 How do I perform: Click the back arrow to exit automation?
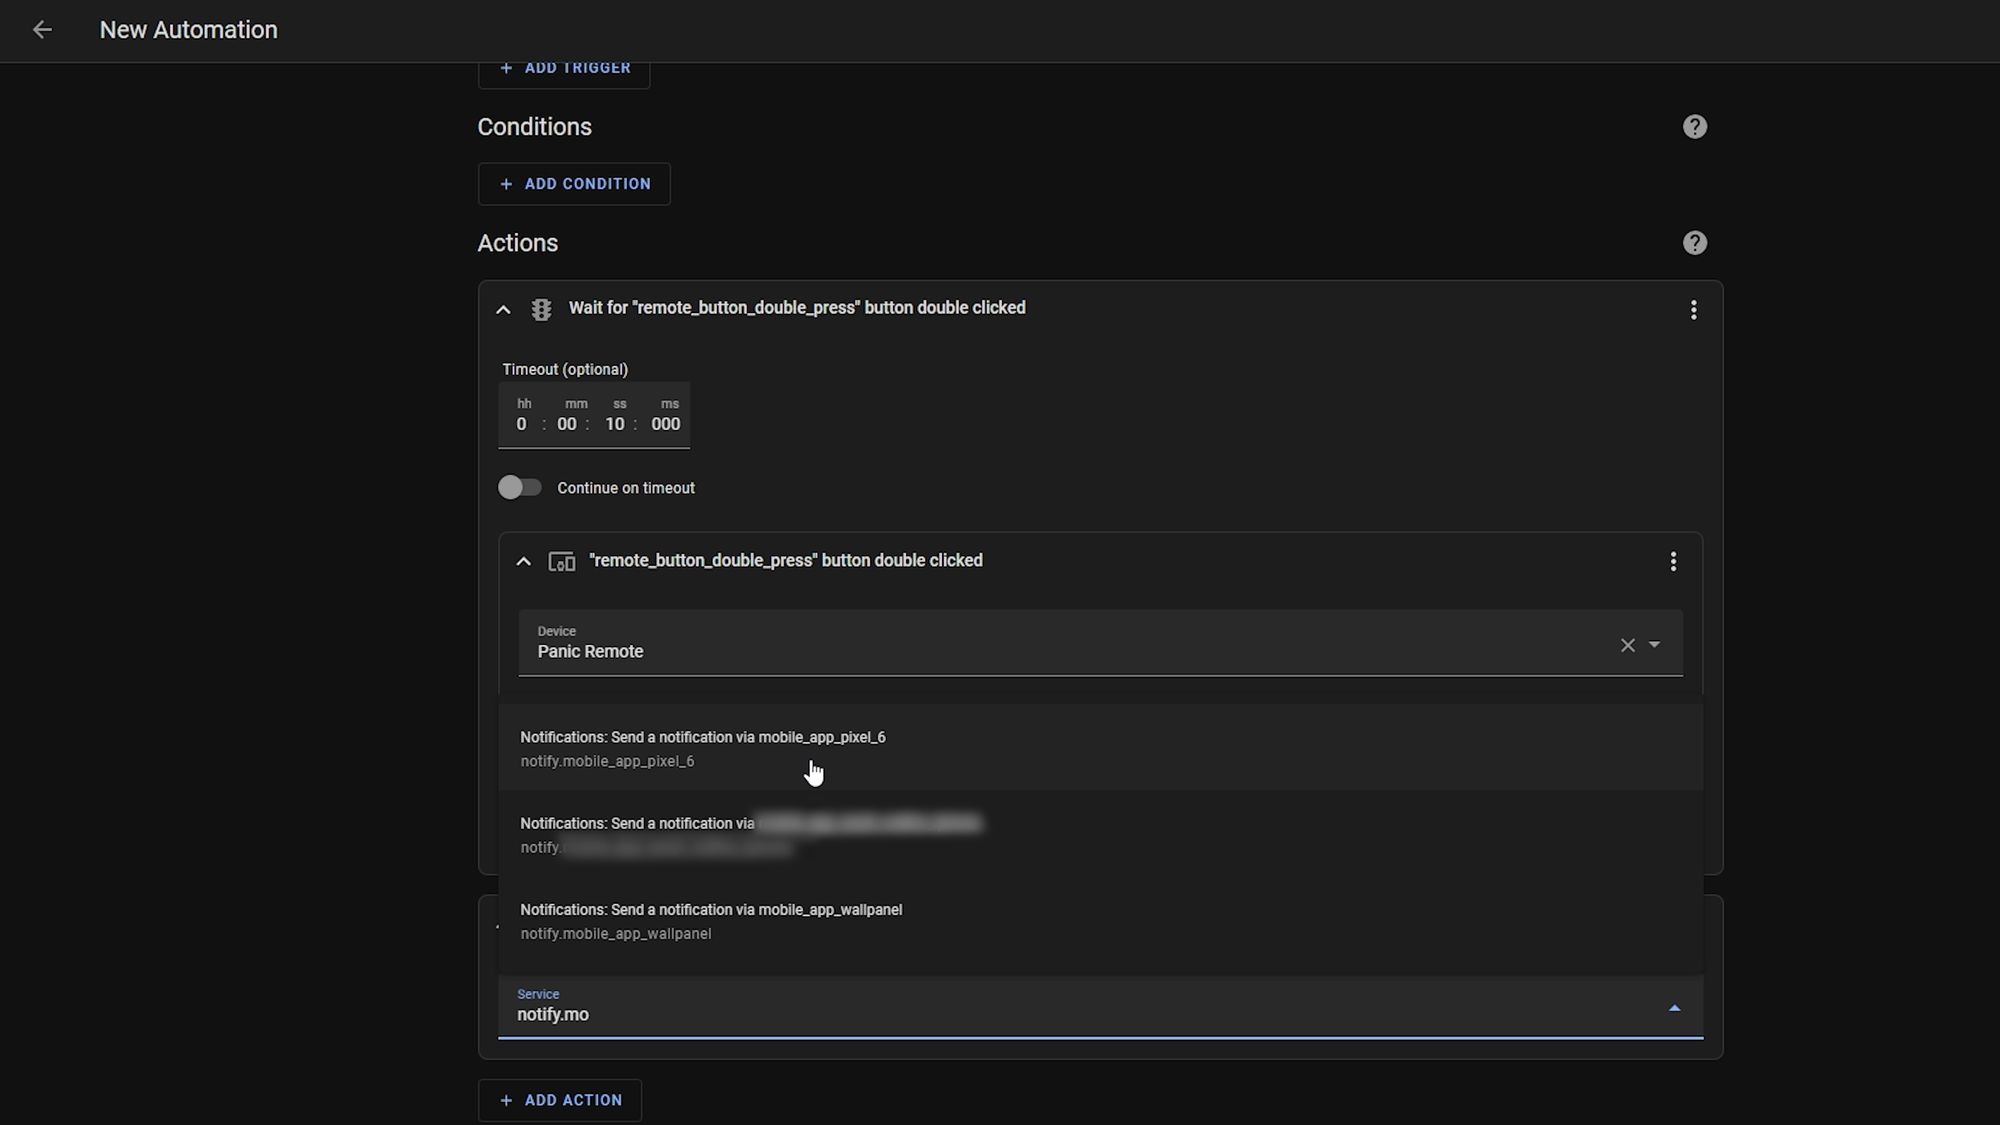41,30
